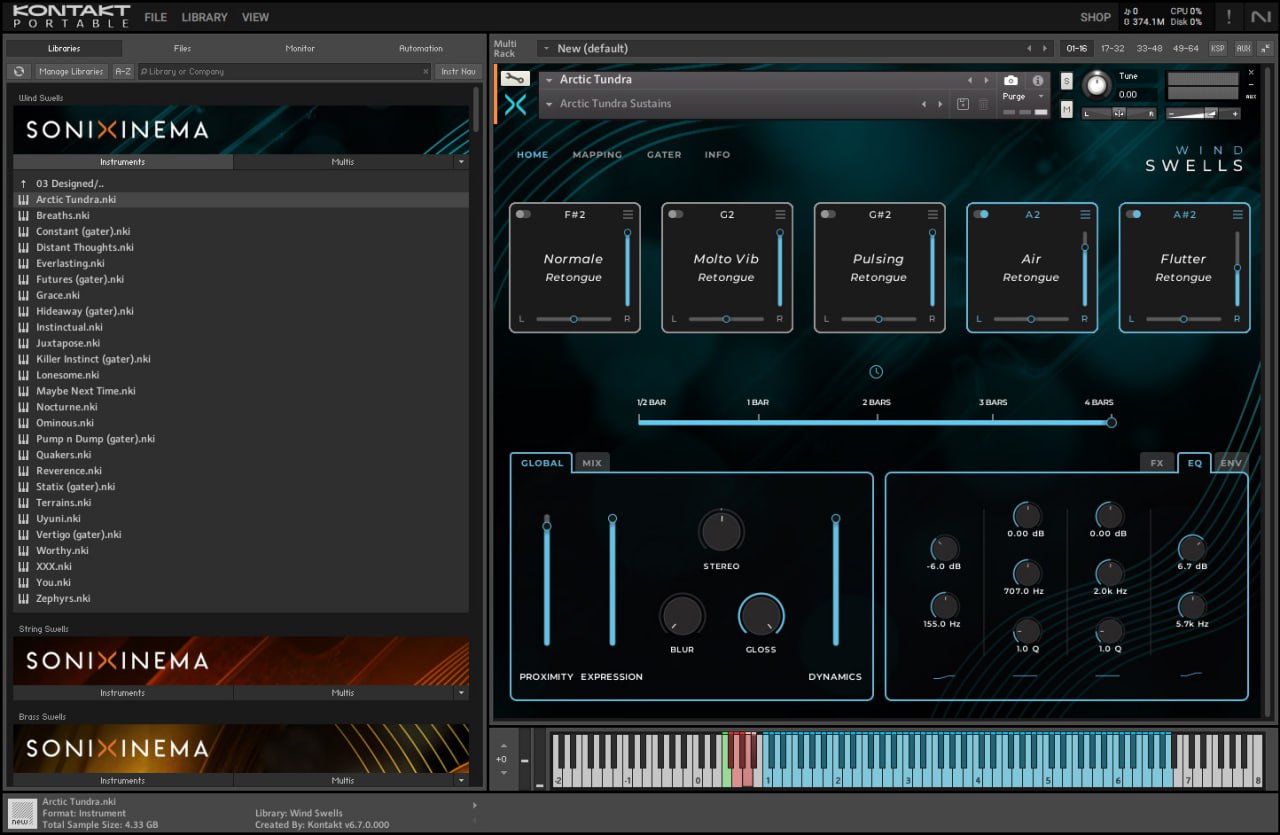Open the SHOP link
Viewport: 1280px width, 835px height.
[1095, 17]
